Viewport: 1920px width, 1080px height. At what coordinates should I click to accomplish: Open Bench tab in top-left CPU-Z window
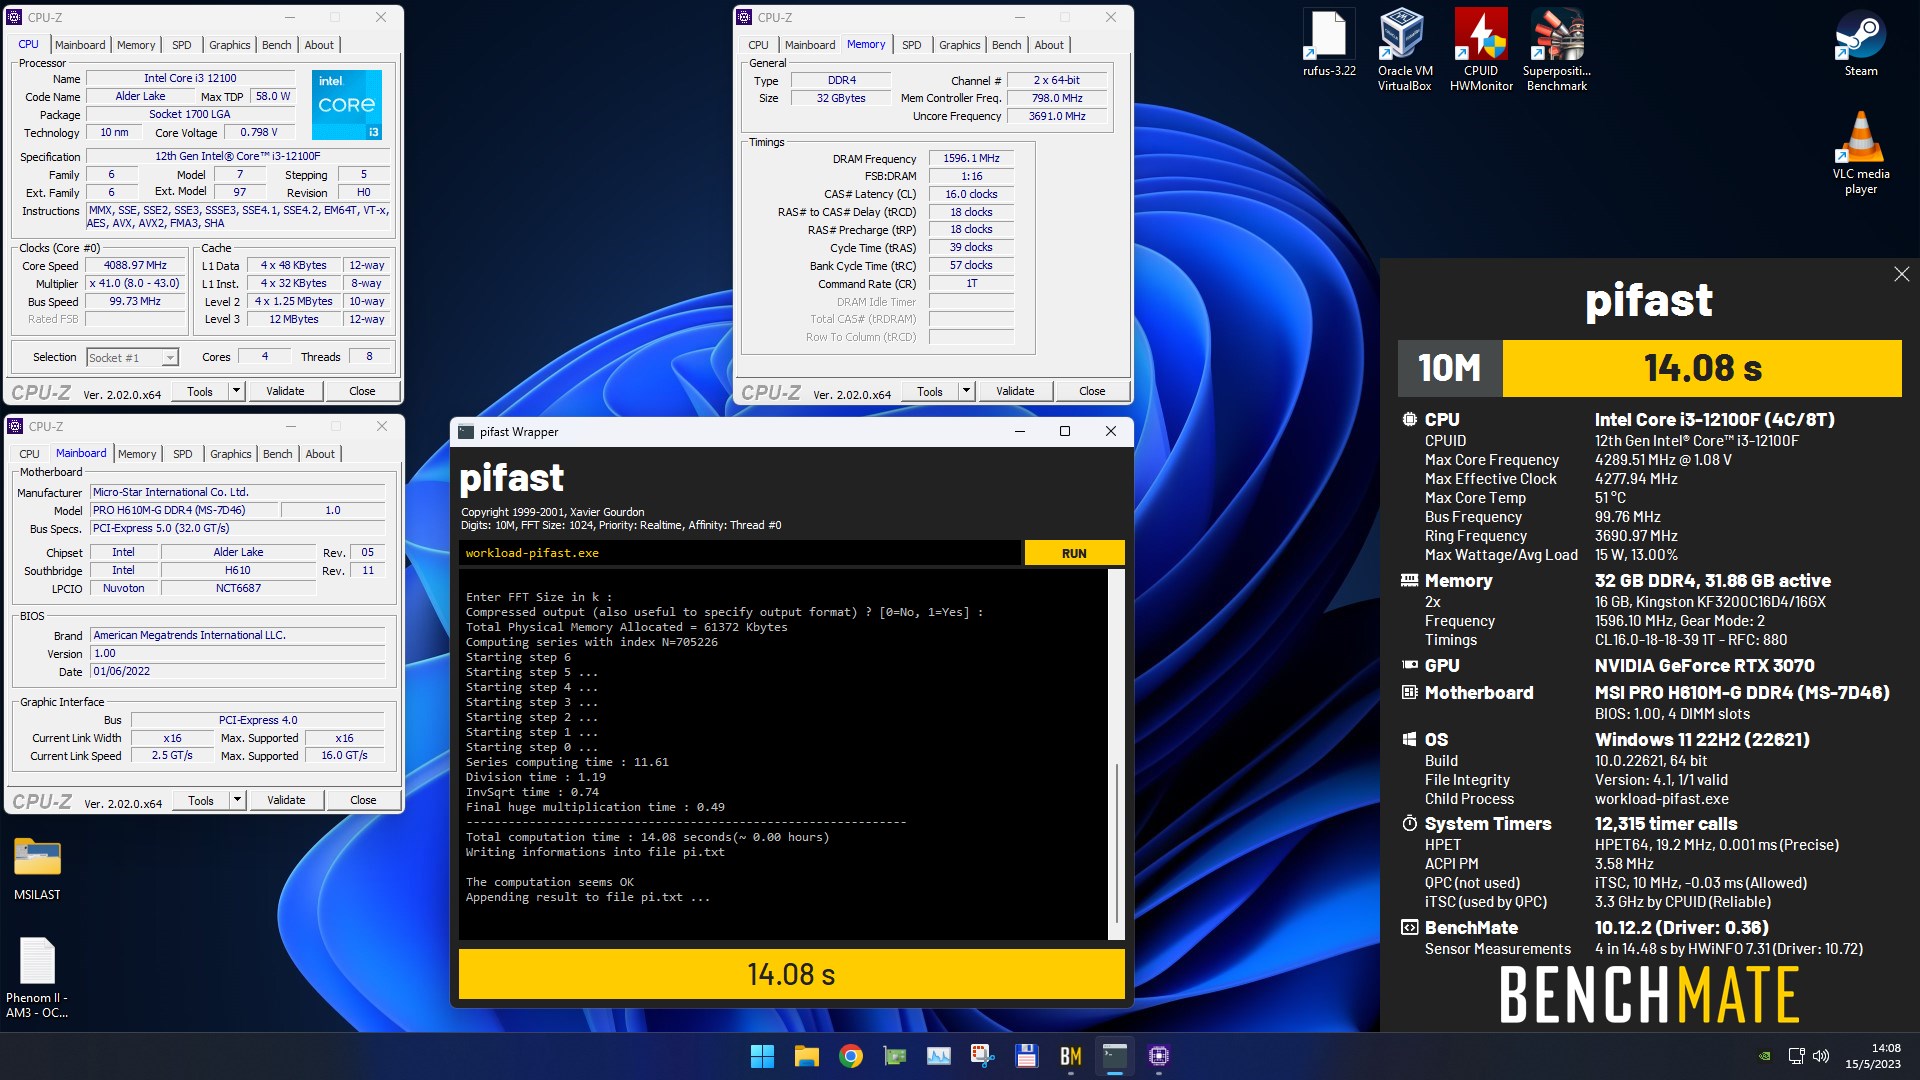coord(277,45)
